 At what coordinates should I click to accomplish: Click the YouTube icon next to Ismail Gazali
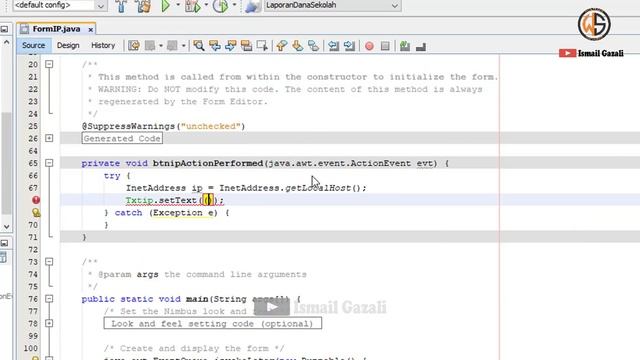567,53
